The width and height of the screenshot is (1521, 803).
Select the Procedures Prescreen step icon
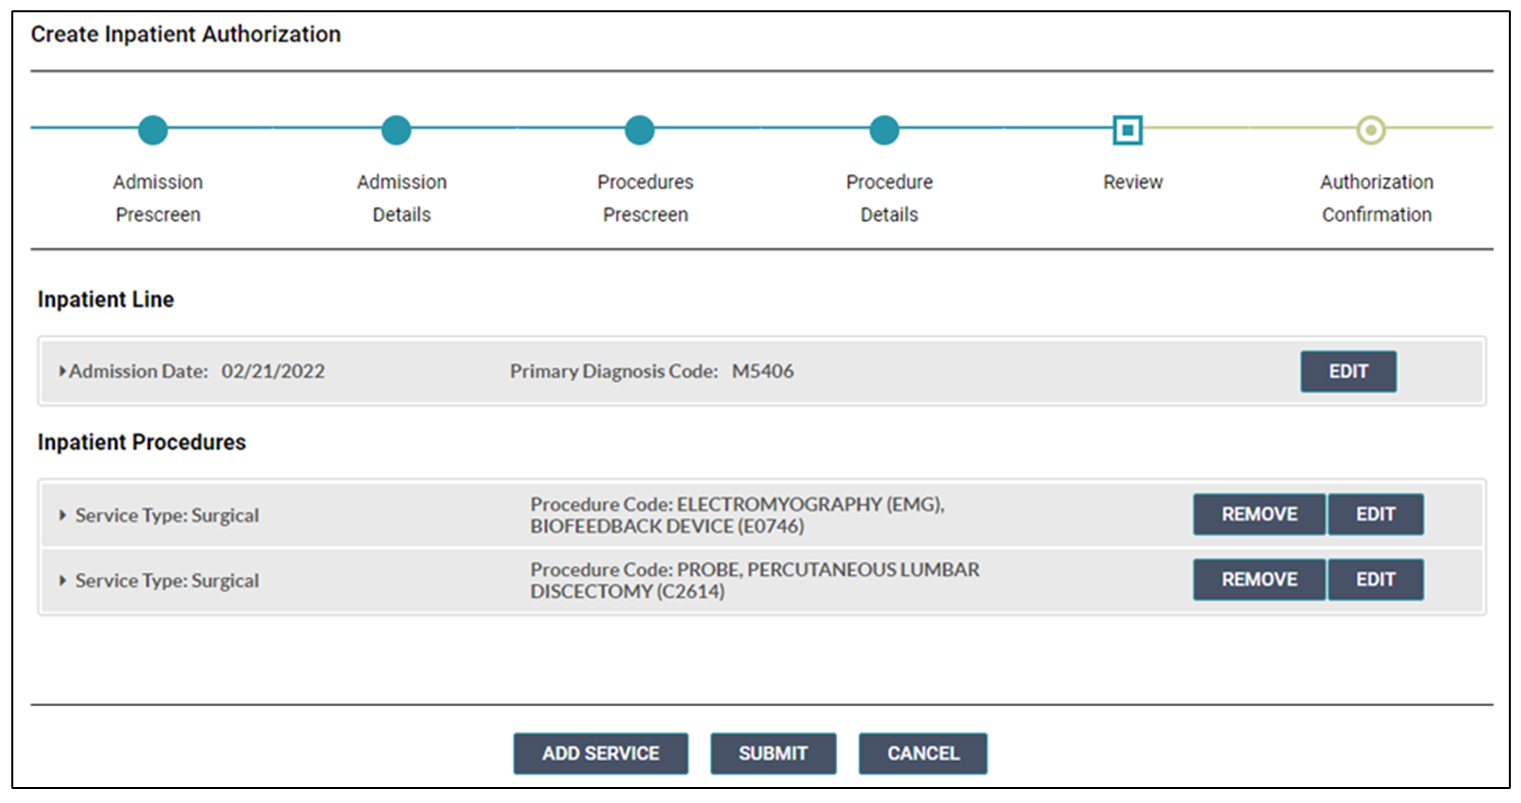click(640, 129)
